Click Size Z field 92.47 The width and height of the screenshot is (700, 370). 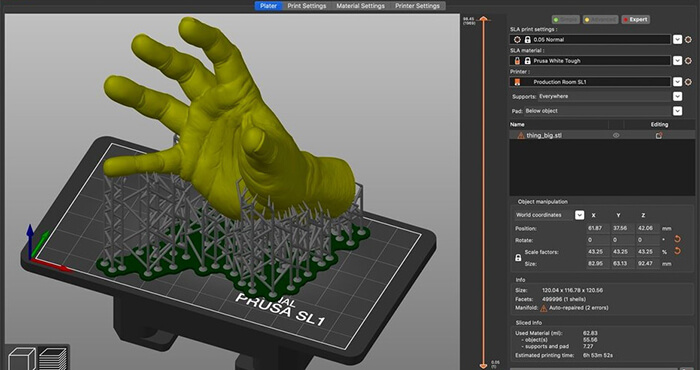tap(648, 264)
